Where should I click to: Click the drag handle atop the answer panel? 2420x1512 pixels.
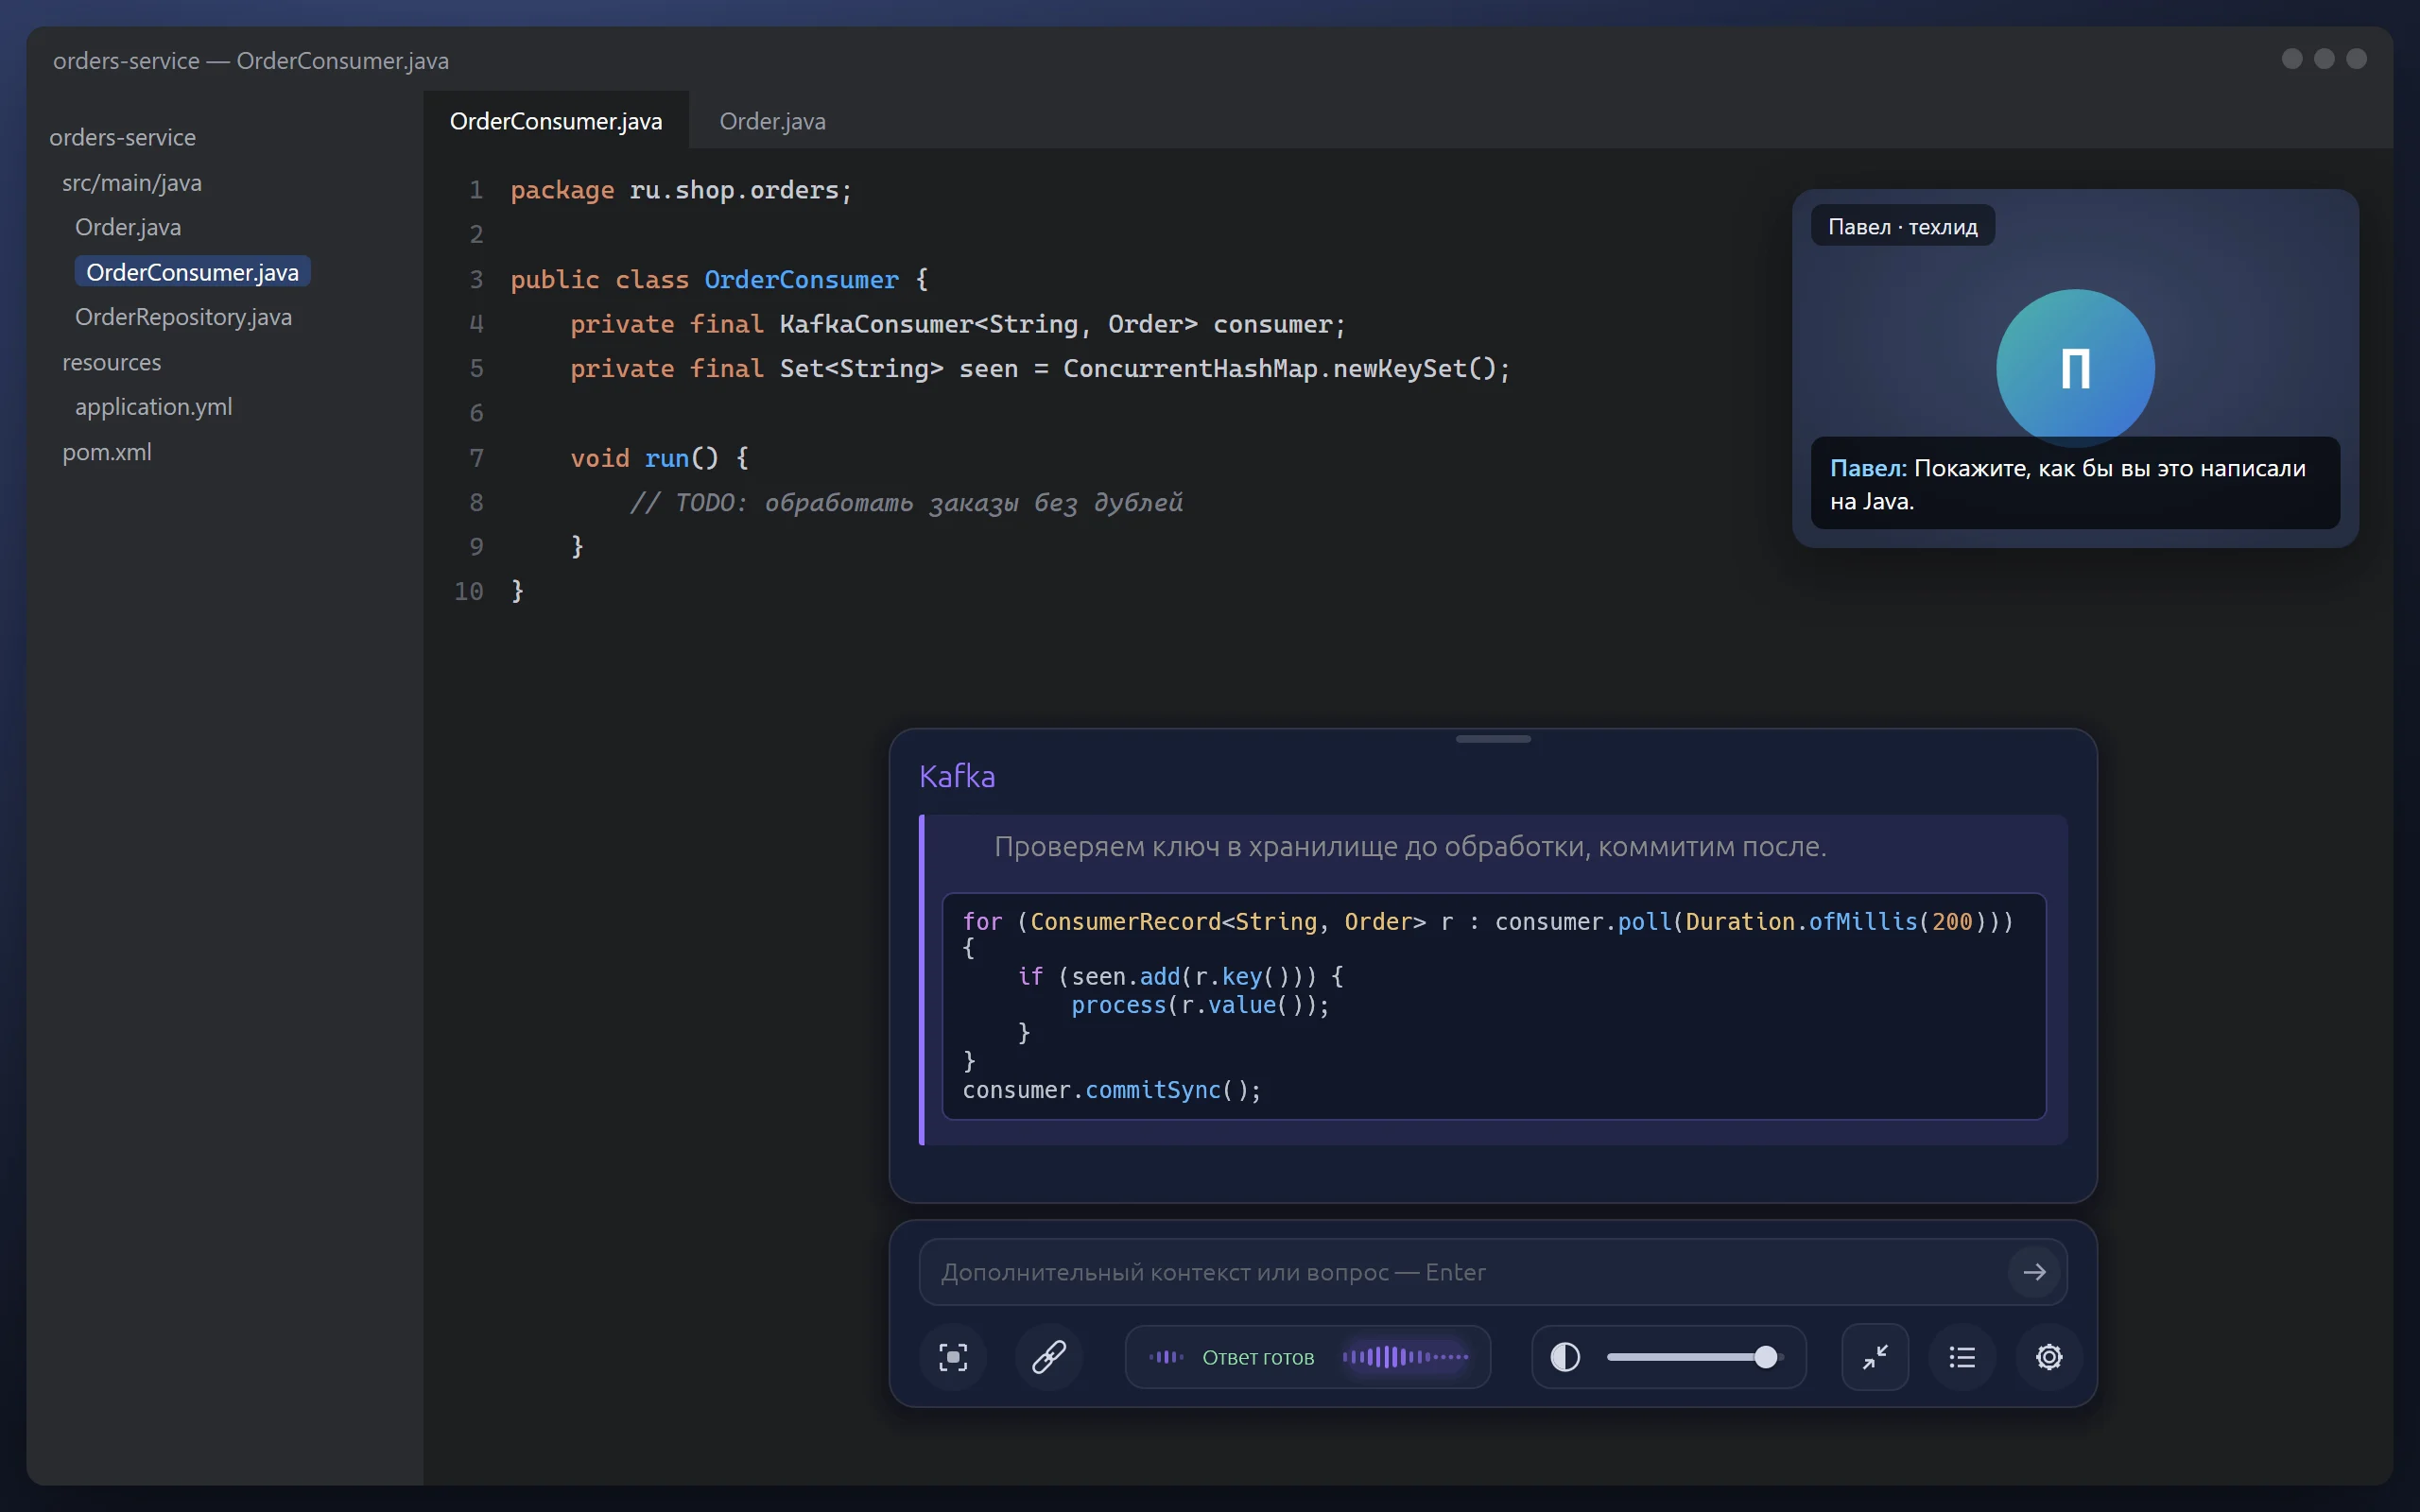(x=1493, y=739)
